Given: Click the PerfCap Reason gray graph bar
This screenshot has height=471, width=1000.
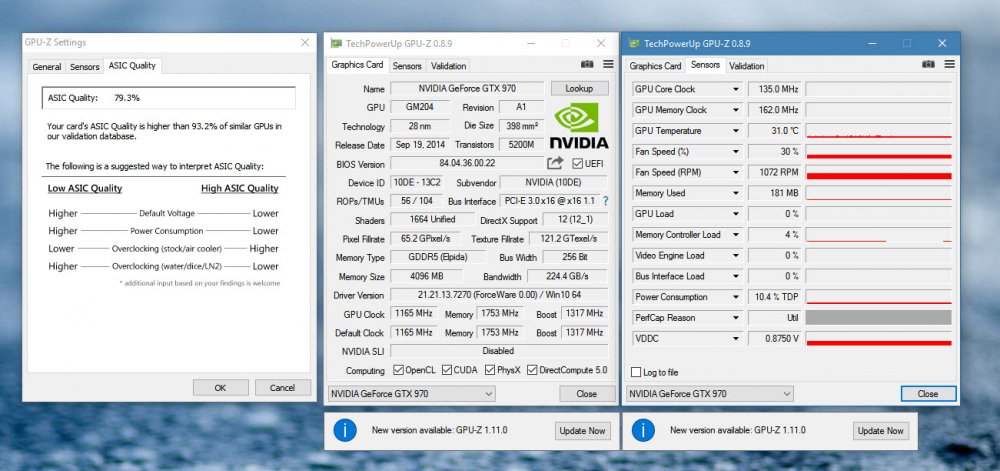Looking at the screenshot, I should tap(878, 318).
